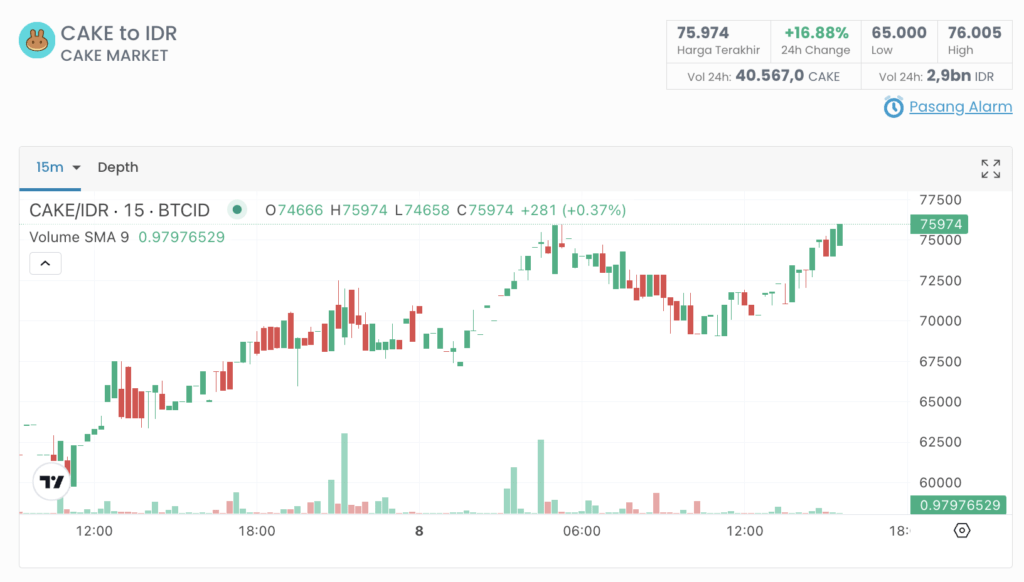The width and height of the screenshot is (1024, 582).
Task: Click the alarm clock icon
Action: click(x=893, y=107)
